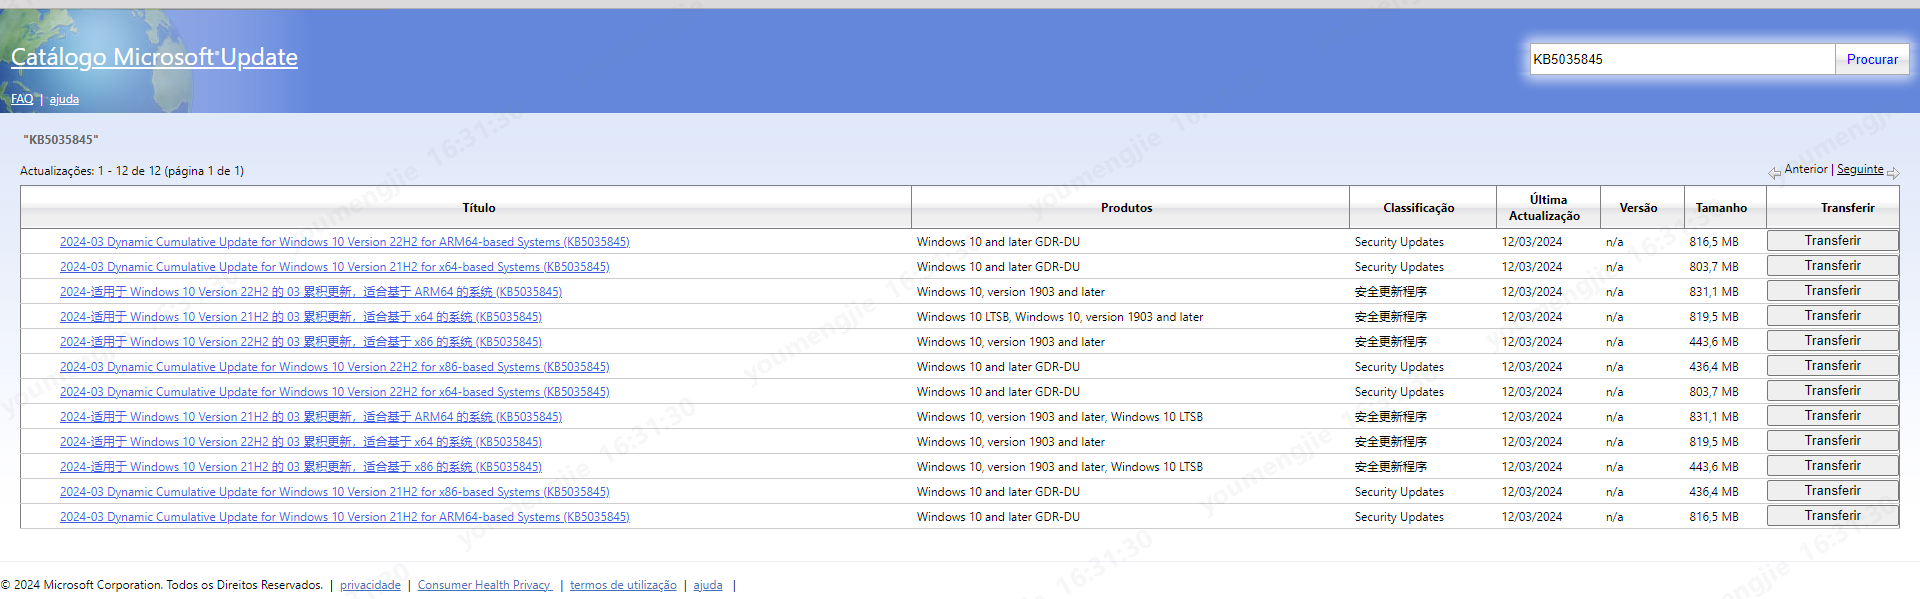Select the 819,5 MB size for Chinese 21H2 x64 update
This screenshot has width=1920, height=599.
(1714, 317)
